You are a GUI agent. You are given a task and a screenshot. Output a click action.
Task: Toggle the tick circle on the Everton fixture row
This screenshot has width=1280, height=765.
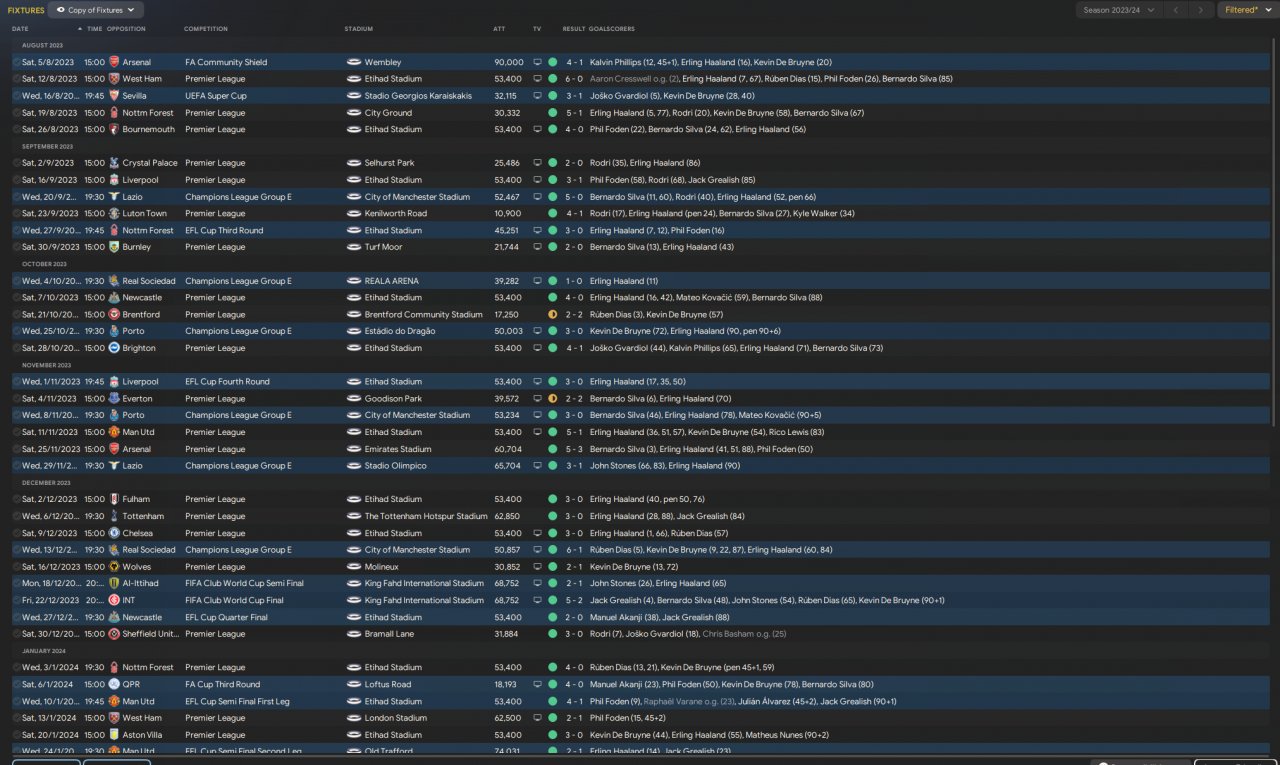16,398
